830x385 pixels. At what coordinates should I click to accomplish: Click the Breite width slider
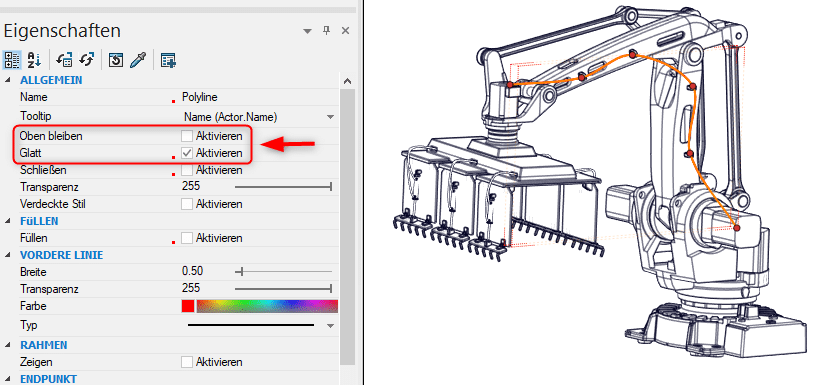click(283, 272)
